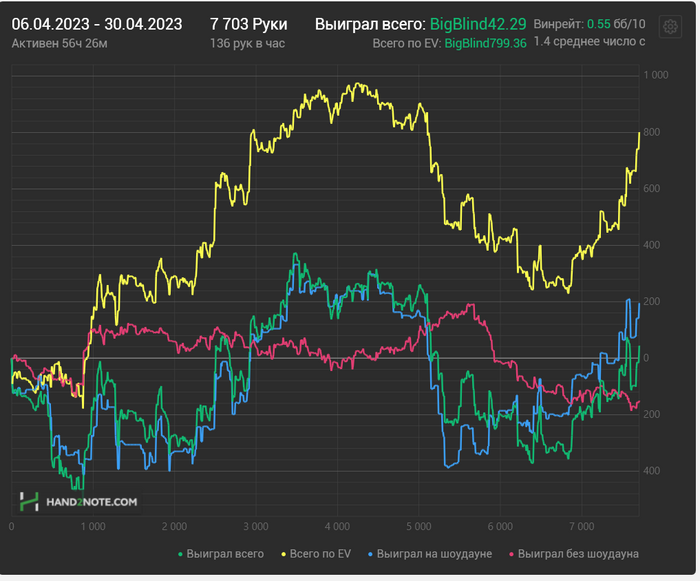Toggle the 'Всего по EV' yellow legend series
The height and width of the screenshot is (581, 700).
point(316,554)
